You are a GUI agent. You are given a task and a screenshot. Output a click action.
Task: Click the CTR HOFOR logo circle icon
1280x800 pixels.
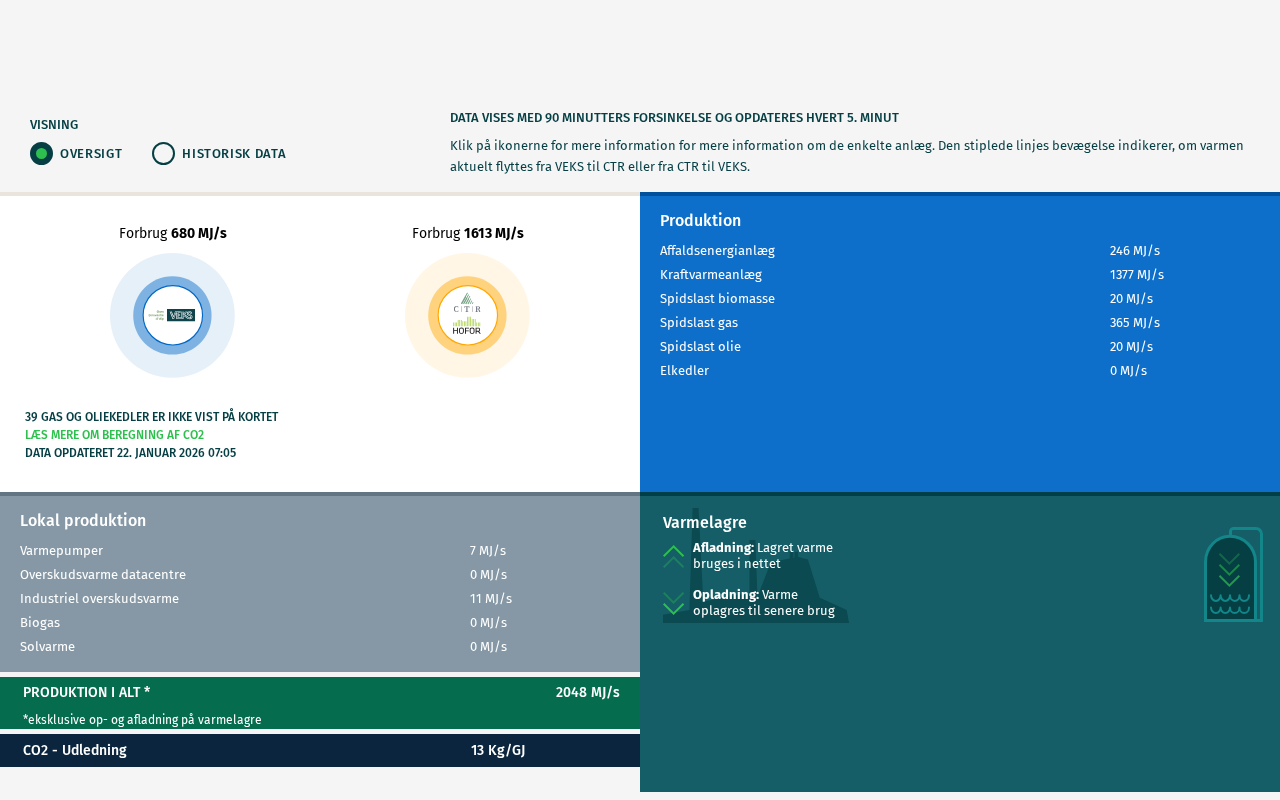pyautogui.click(x=467, y=315)
